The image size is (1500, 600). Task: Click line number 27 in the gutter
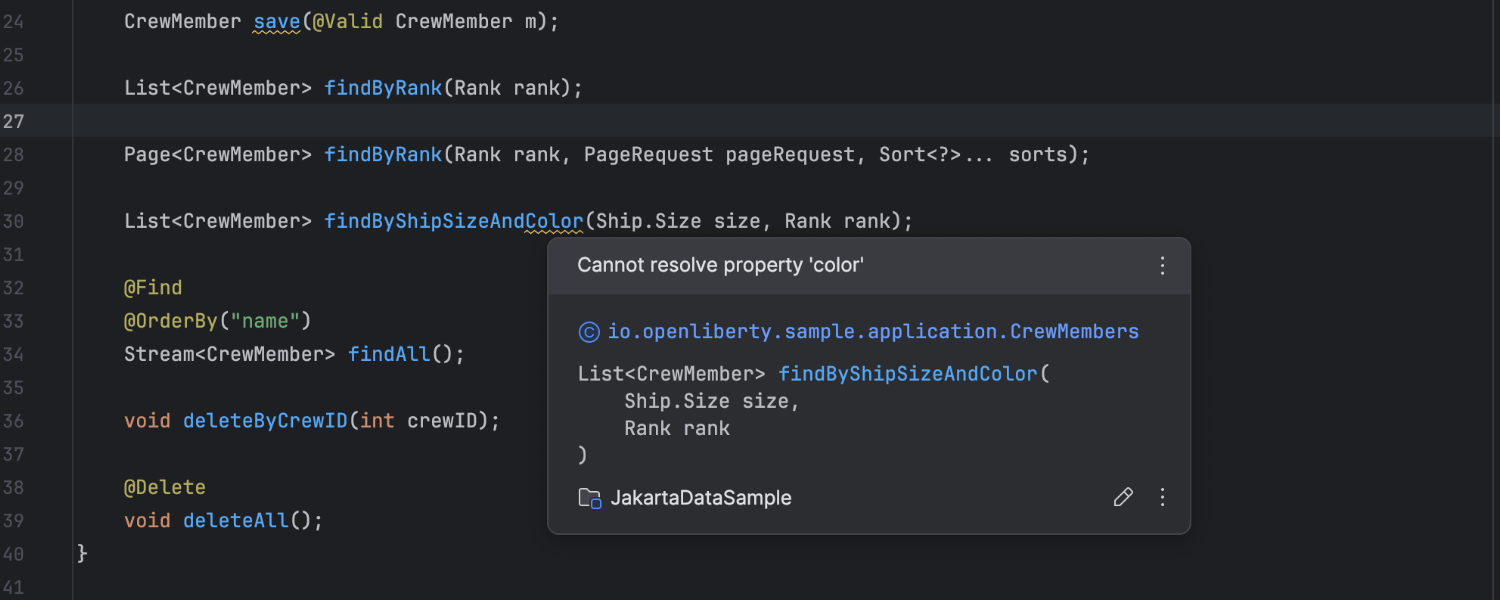pyautogui.click(x=14, y=122)
